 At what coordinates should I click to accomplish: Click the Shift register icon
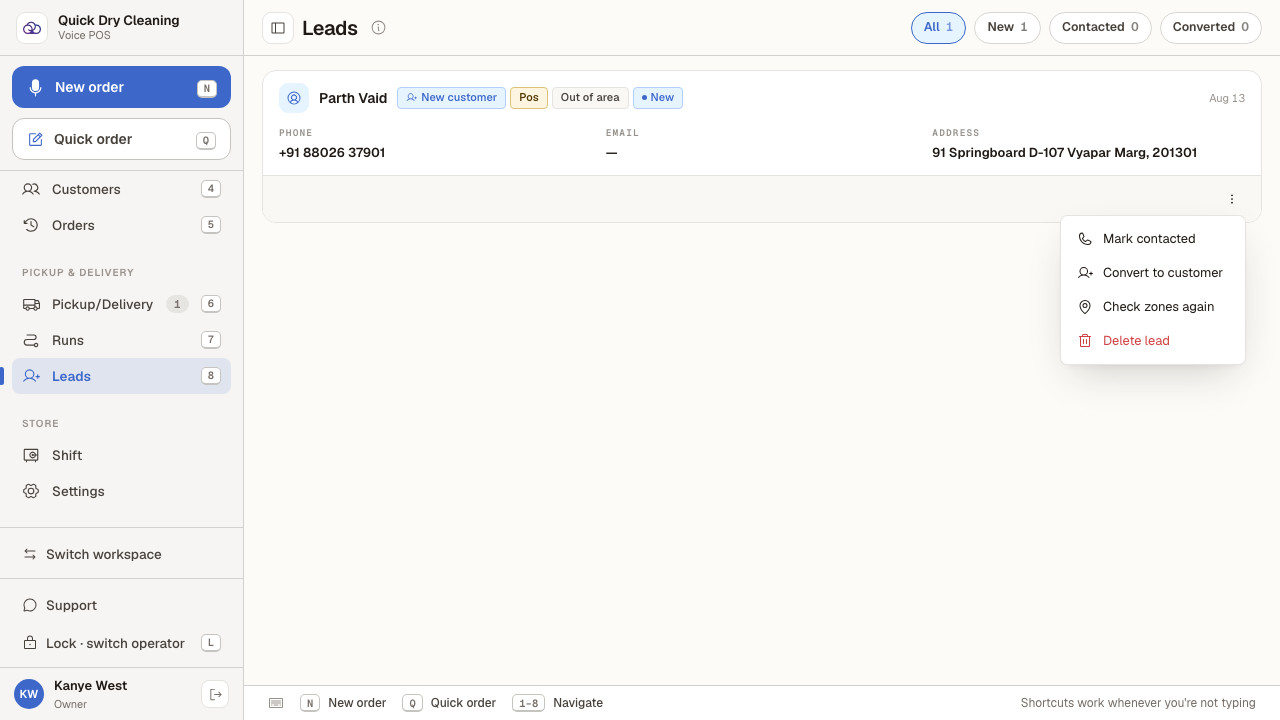[x=31, y=455]
